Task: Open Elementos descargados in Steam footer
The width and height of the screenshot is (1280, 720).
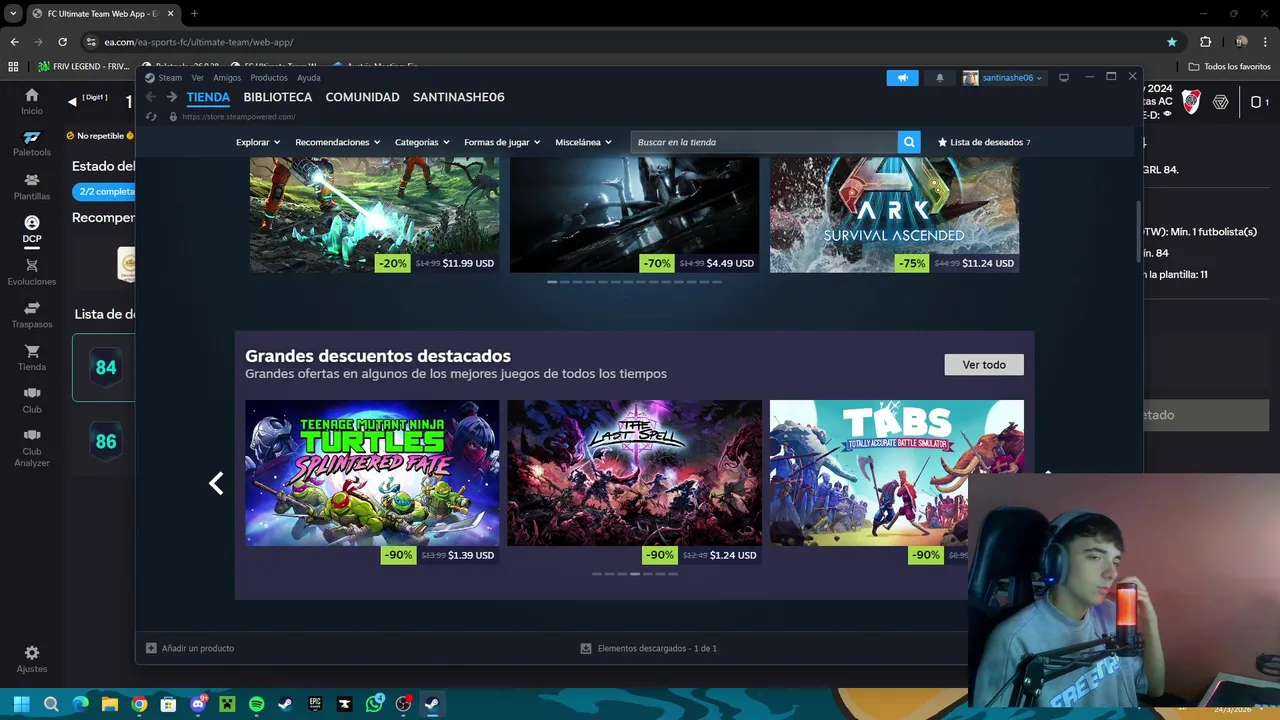Action: pyautogui.click(x=657, y=648)
